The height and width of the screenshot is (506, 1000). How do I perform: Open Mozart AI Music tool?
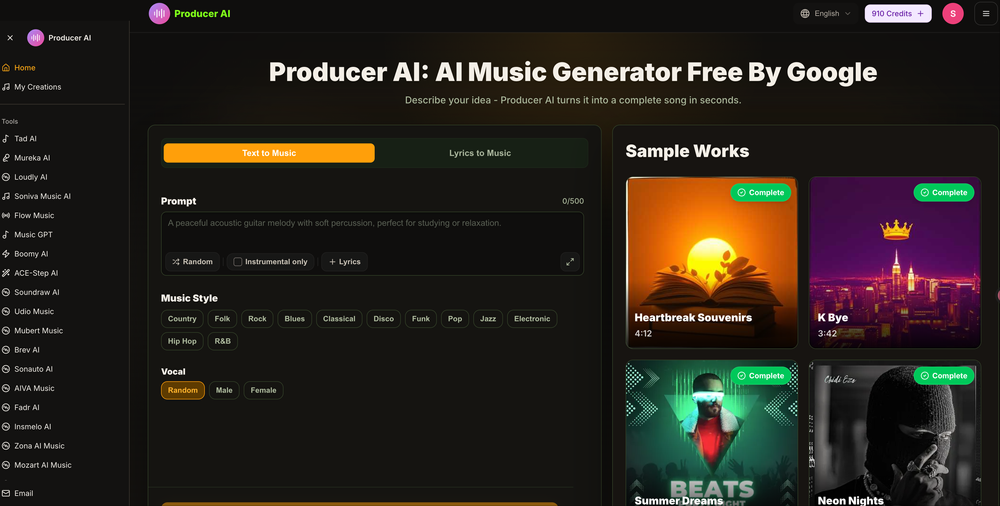(x=43, y=465)
